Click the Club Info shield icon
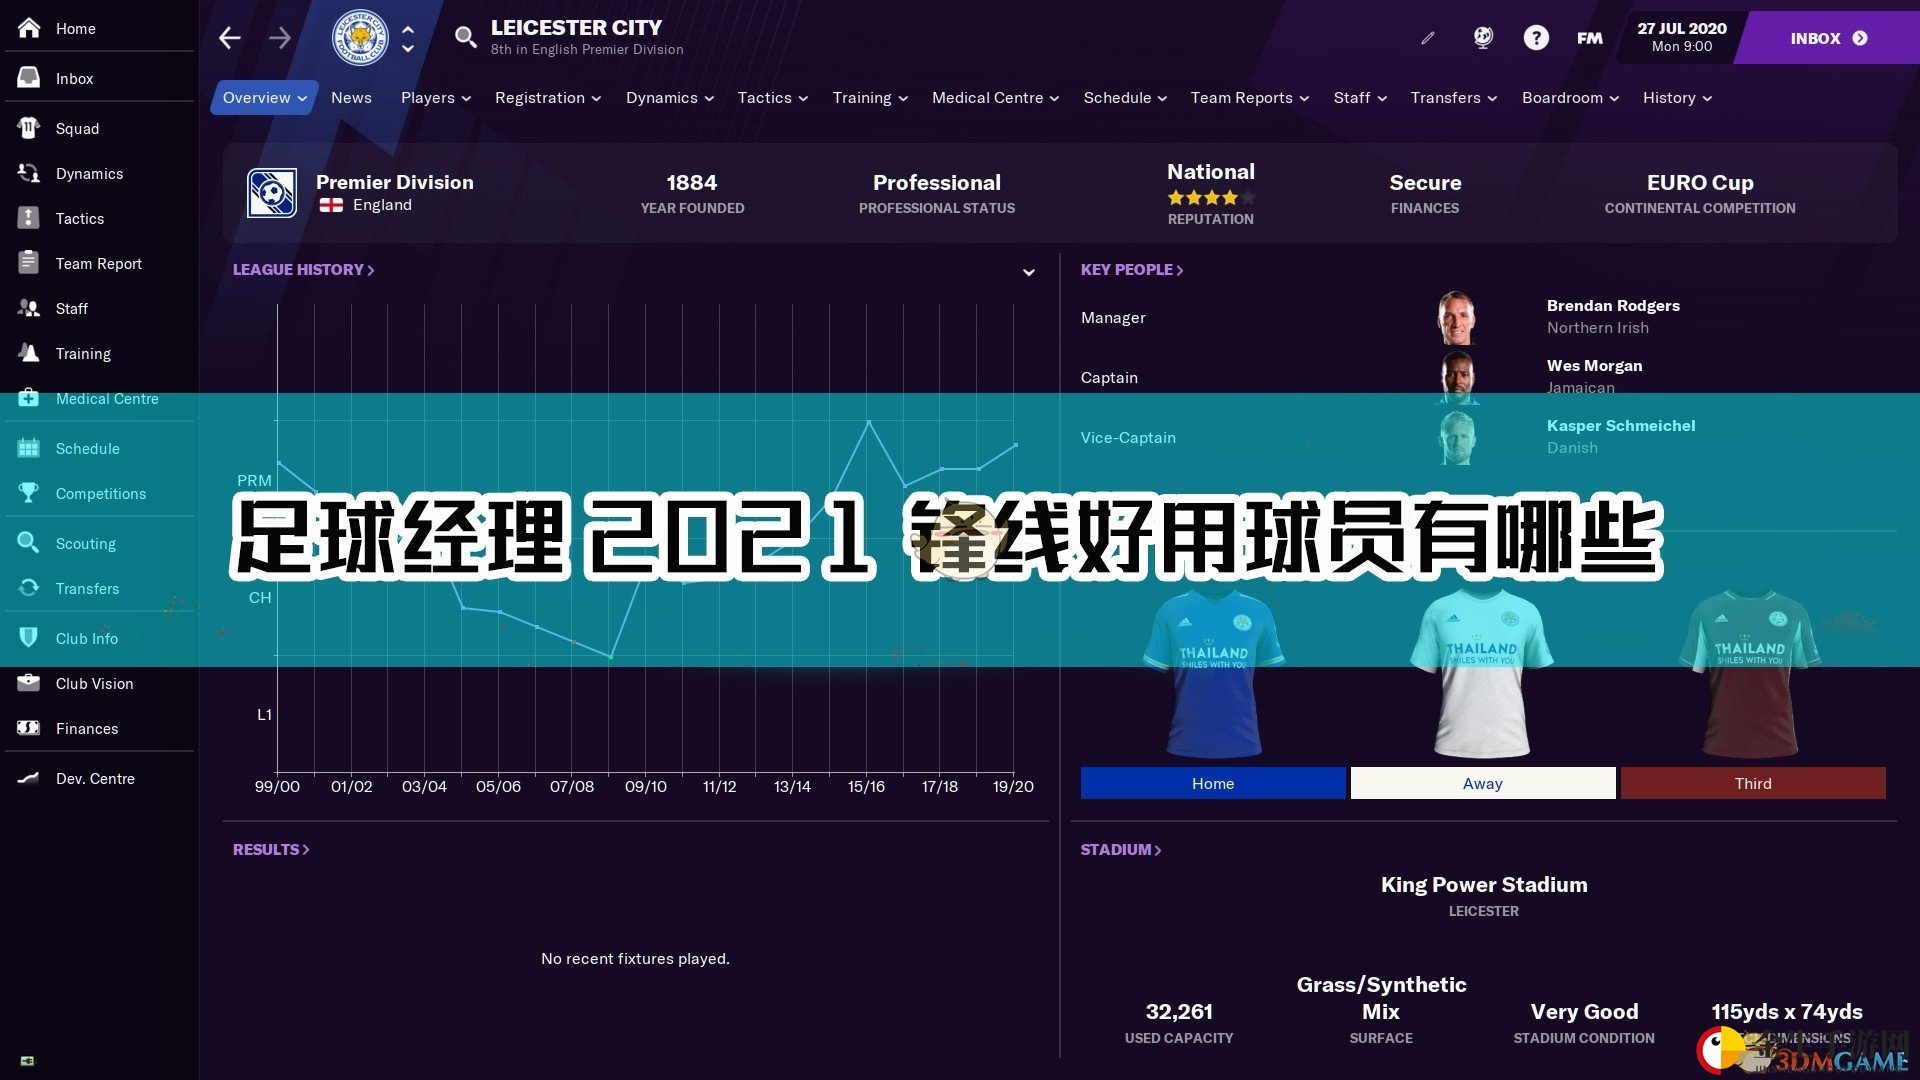The image size is (1920, 1080). tap(29, 638)
